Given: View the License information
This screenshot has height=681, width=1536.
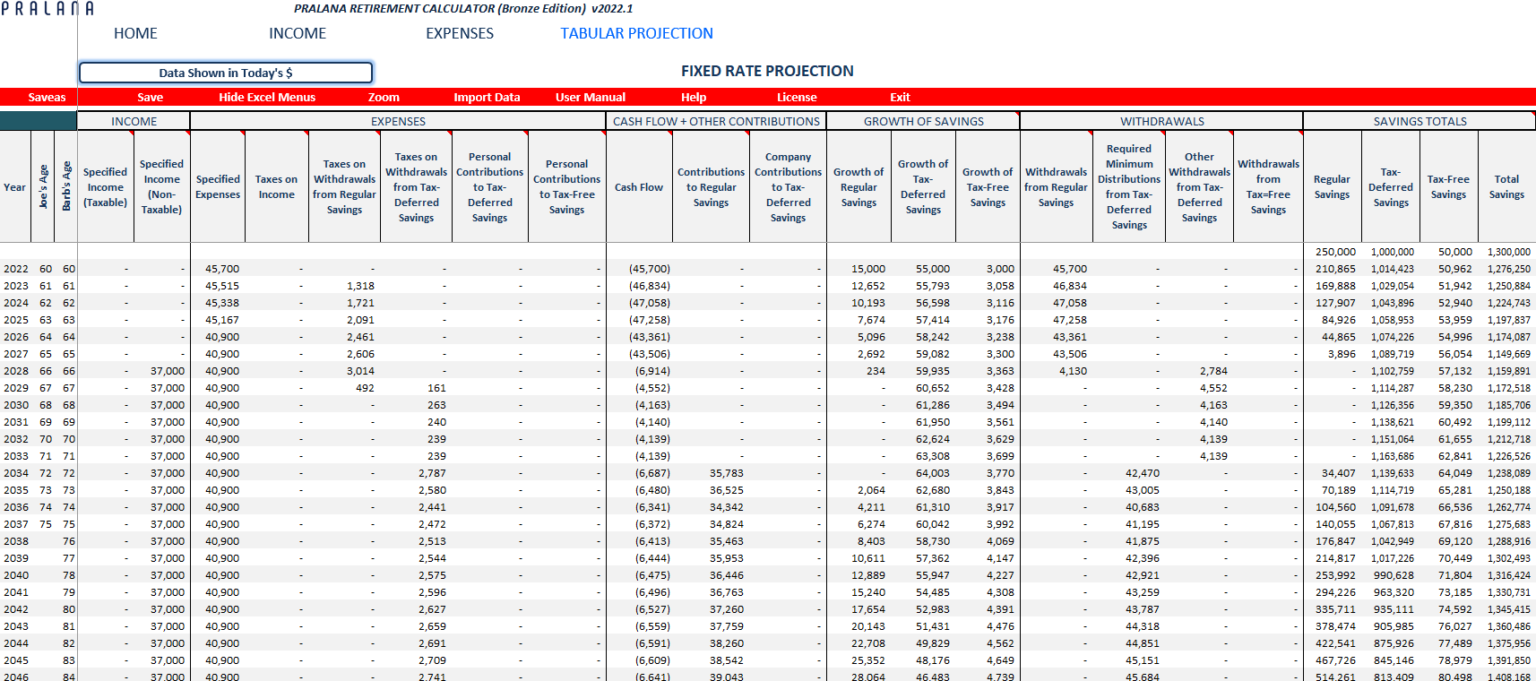Looking at the screenshot, I should (x=795, y=97).
